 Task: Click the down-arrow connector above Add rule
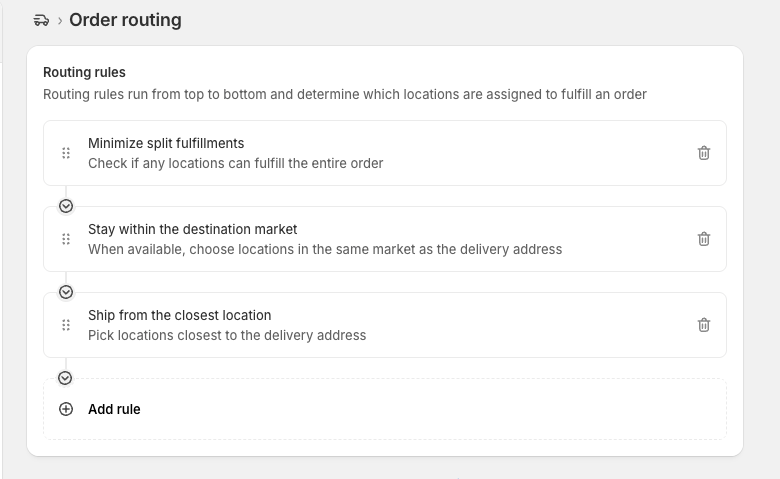65,378
